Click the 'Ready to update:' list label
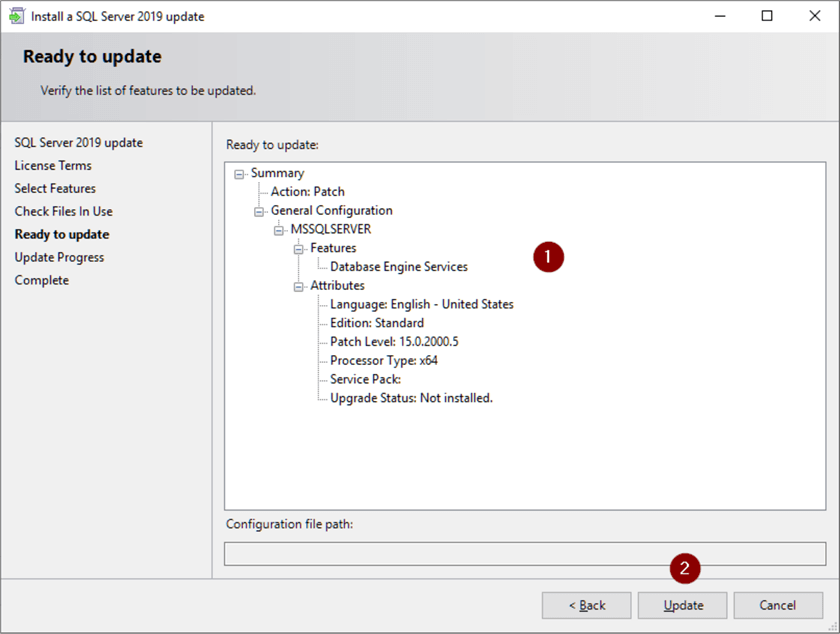 coord(272,145)
